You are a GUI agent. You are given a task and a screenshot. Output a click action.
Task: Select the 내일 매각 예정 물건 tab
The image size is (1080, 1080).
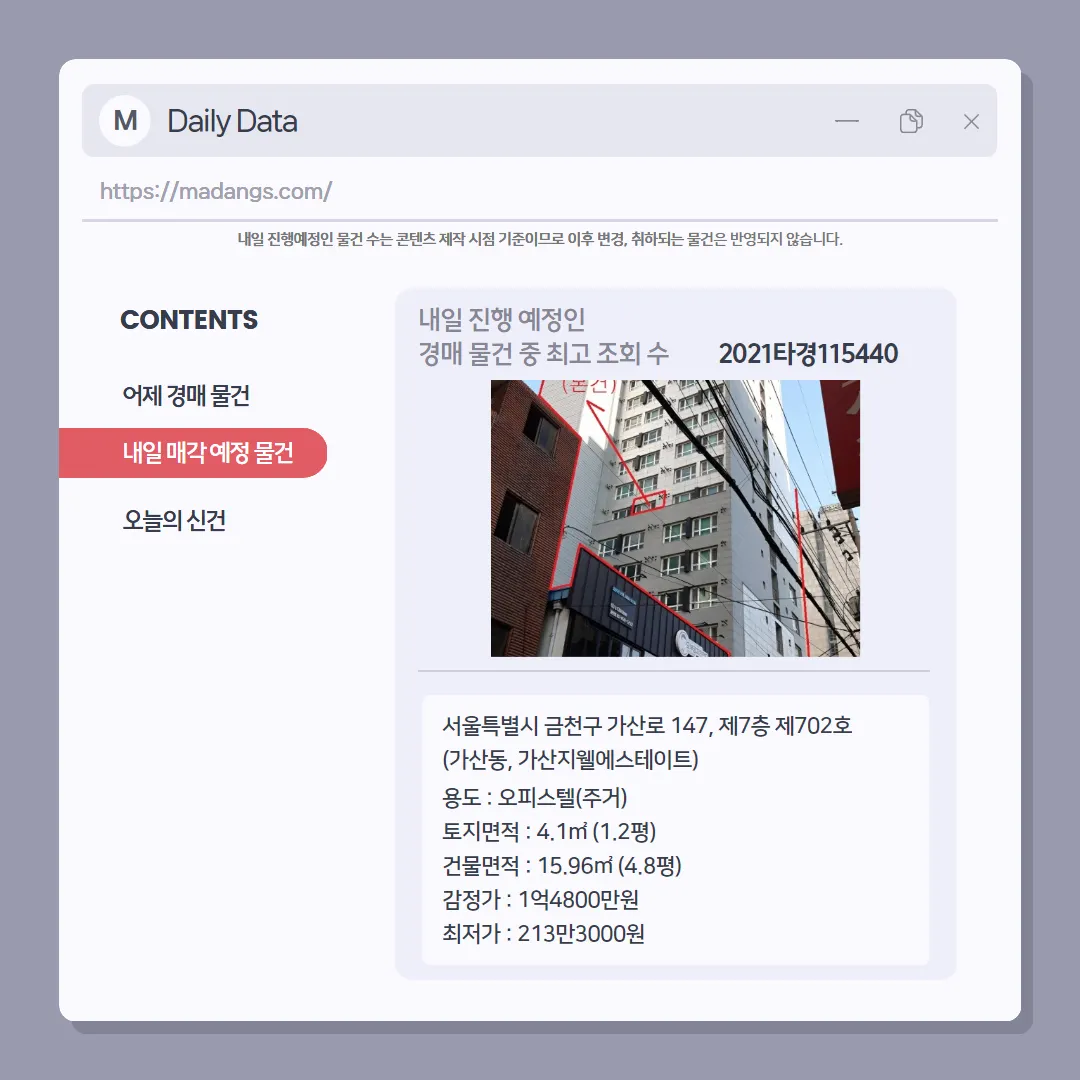(x=193, y=453)
